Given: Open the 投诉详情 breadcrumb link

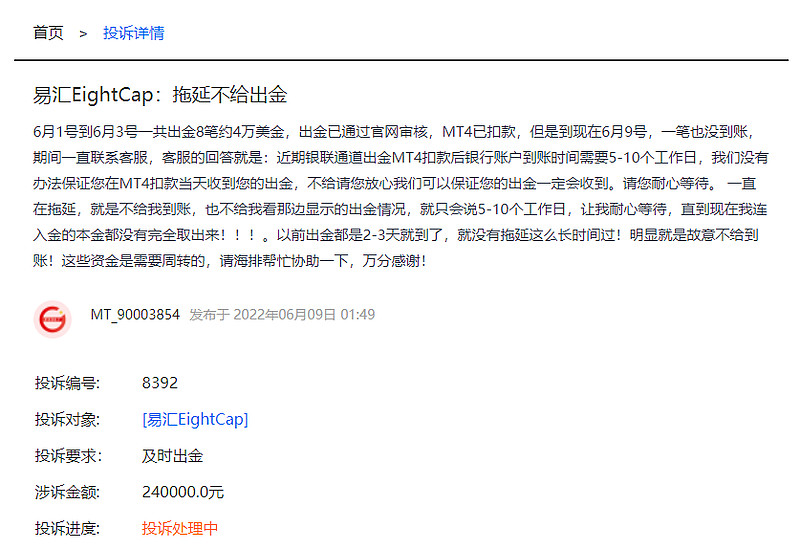Looking at the screenshot, I should (x=133, y=33).
